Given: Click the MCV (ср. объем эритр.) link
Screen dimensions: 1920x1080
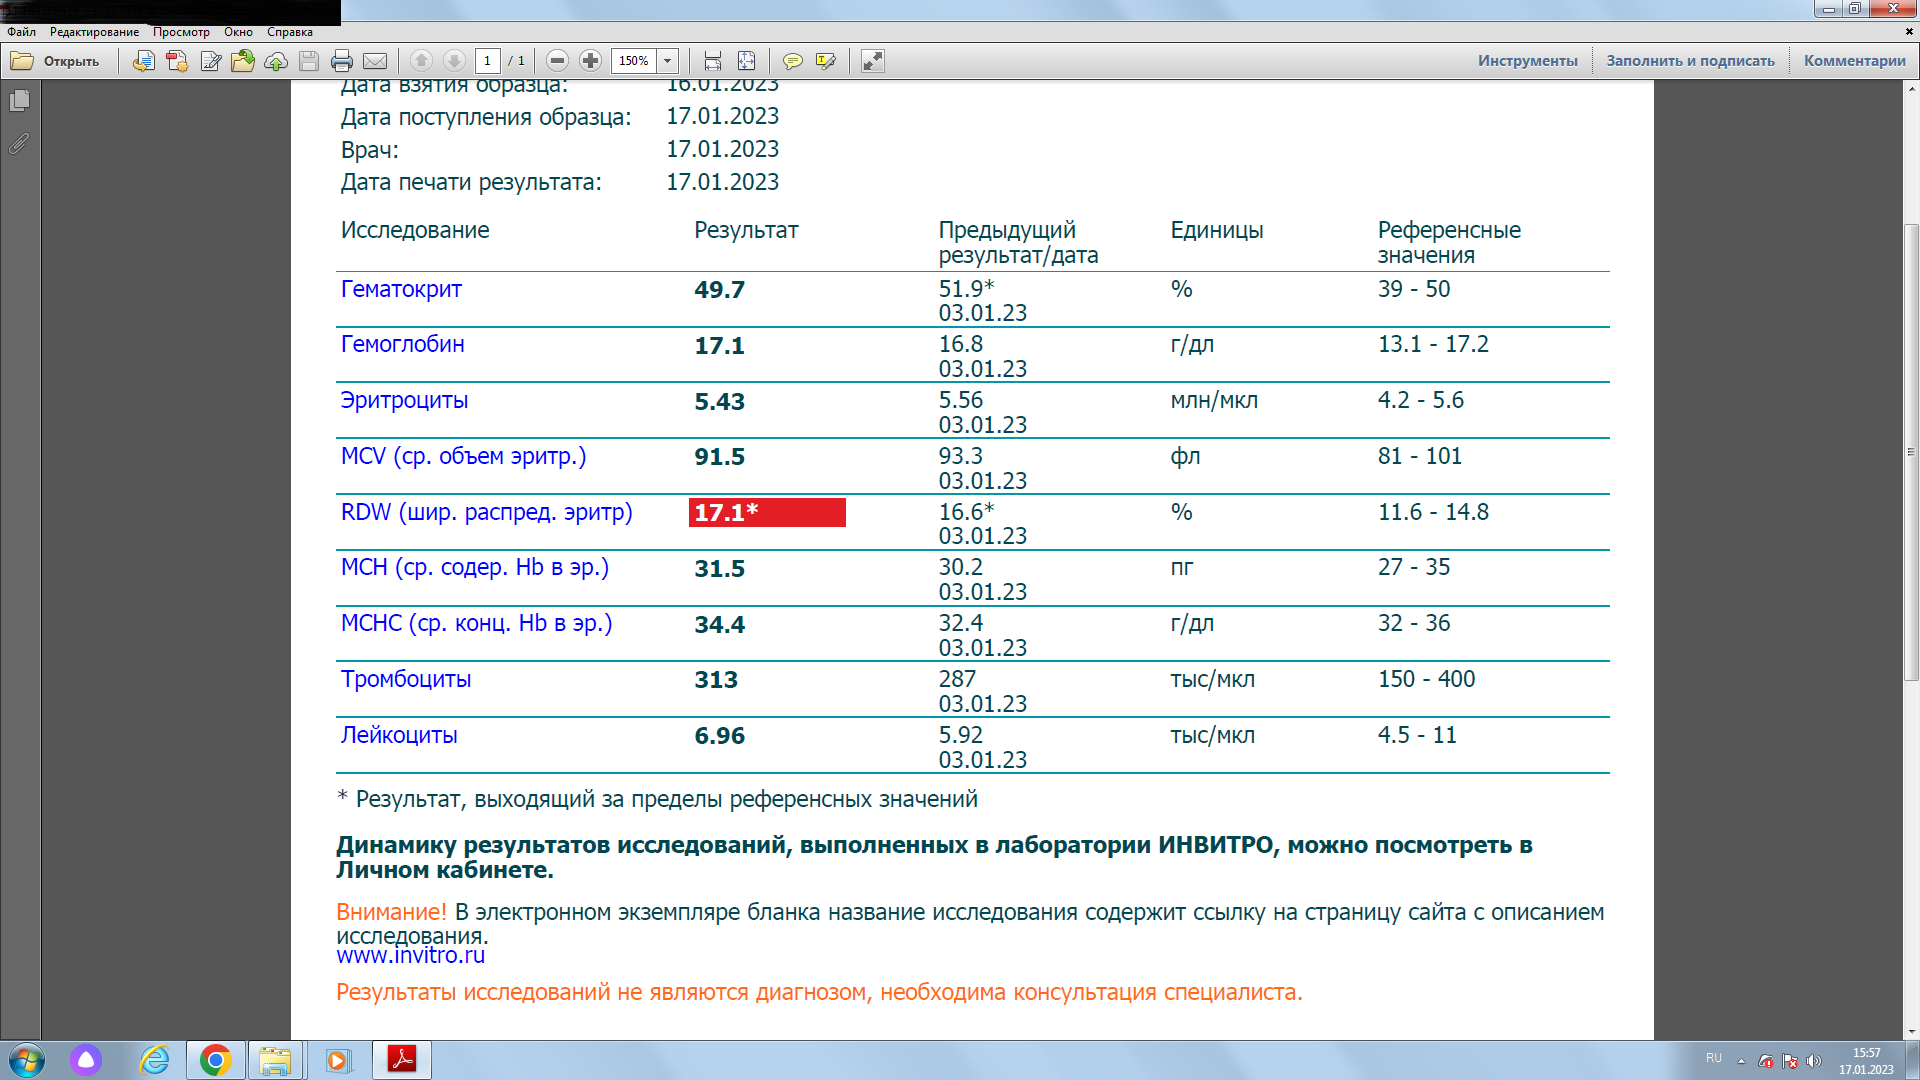Looking at the screenshot, I should pos(463,457).
